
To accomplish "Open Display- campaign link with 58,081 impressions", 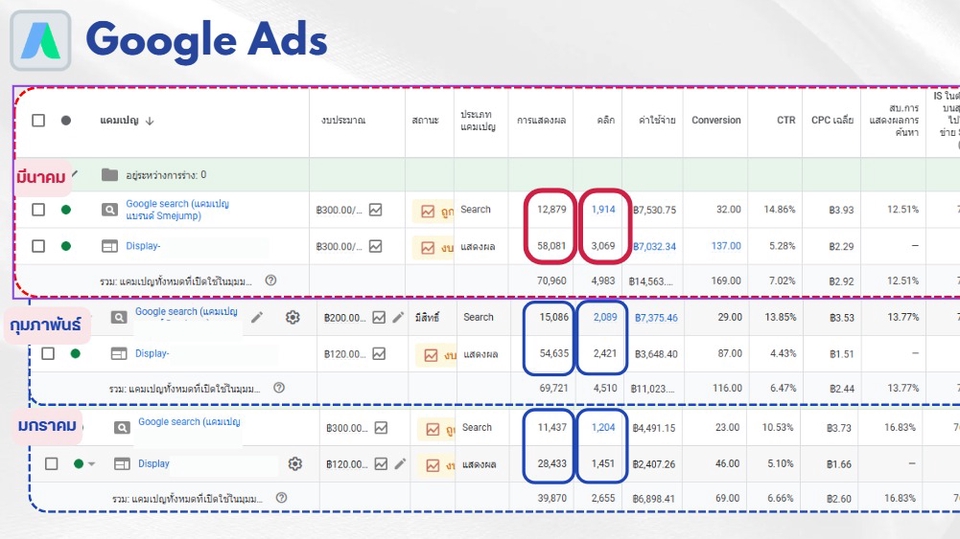I will 143,246.
